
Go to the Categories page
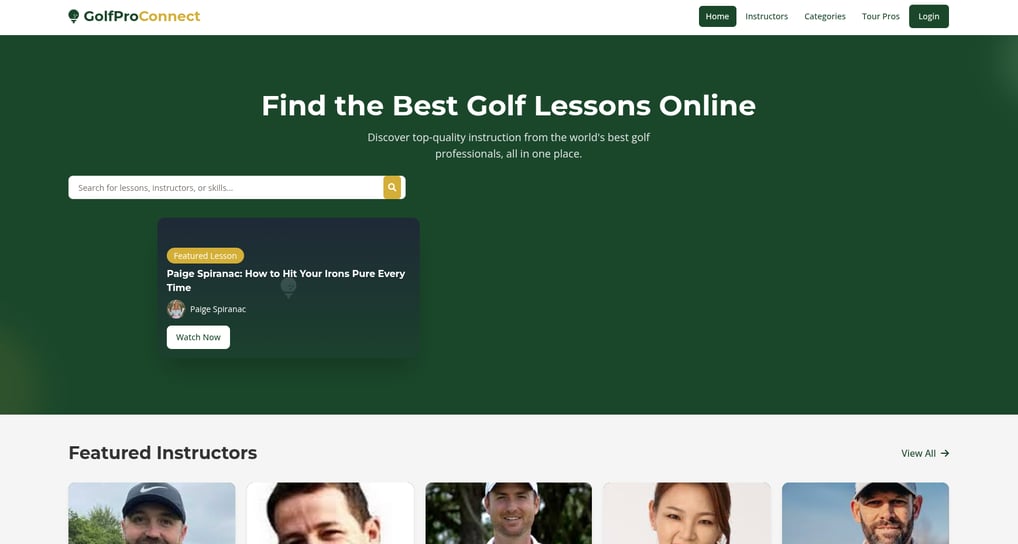click(x=825, y=16)
